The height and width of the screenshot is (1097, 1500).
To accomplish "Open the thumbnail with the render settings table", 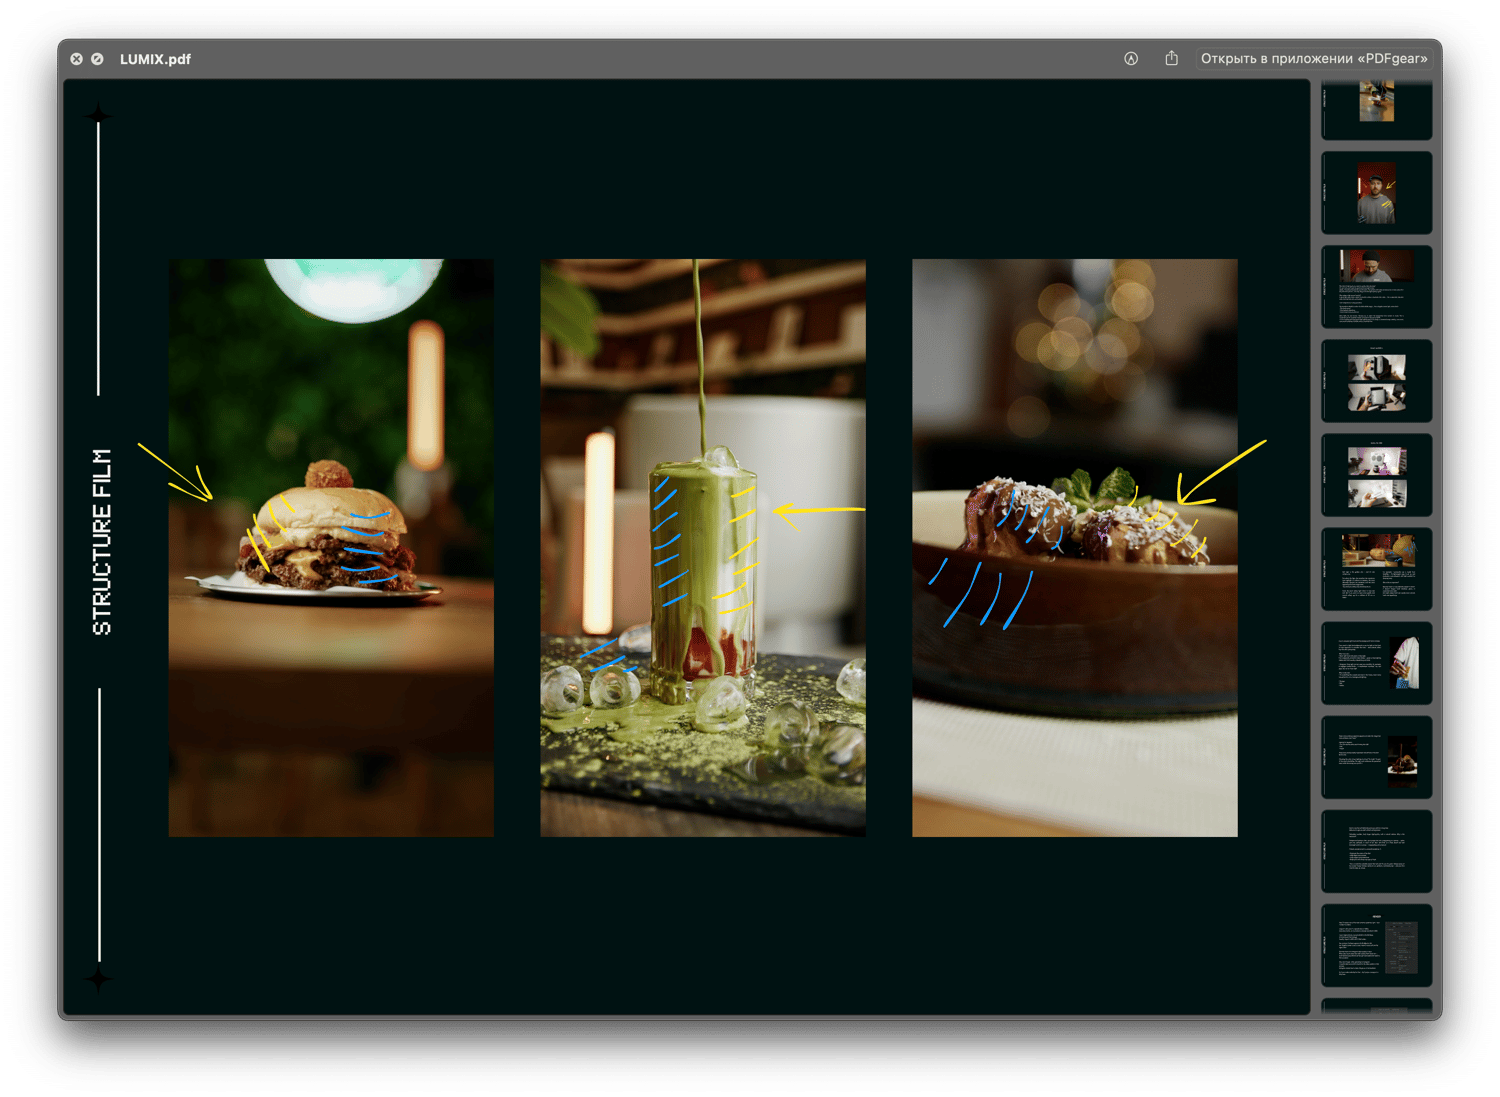I will [x=1376, y=945].
